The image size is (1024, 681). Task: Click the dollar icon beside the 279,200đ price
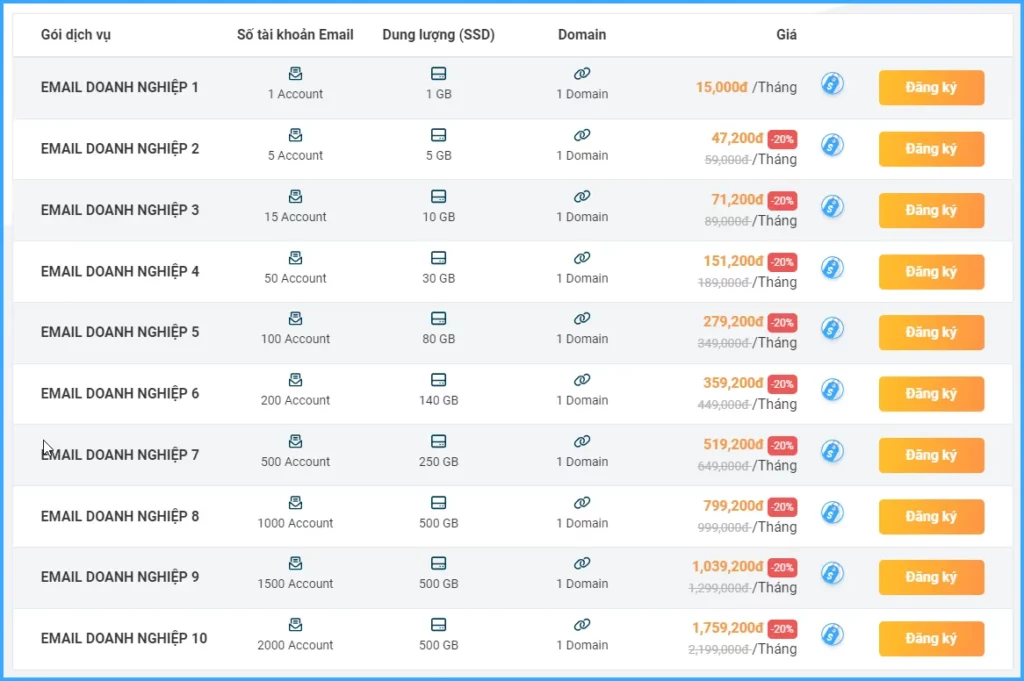831,329
